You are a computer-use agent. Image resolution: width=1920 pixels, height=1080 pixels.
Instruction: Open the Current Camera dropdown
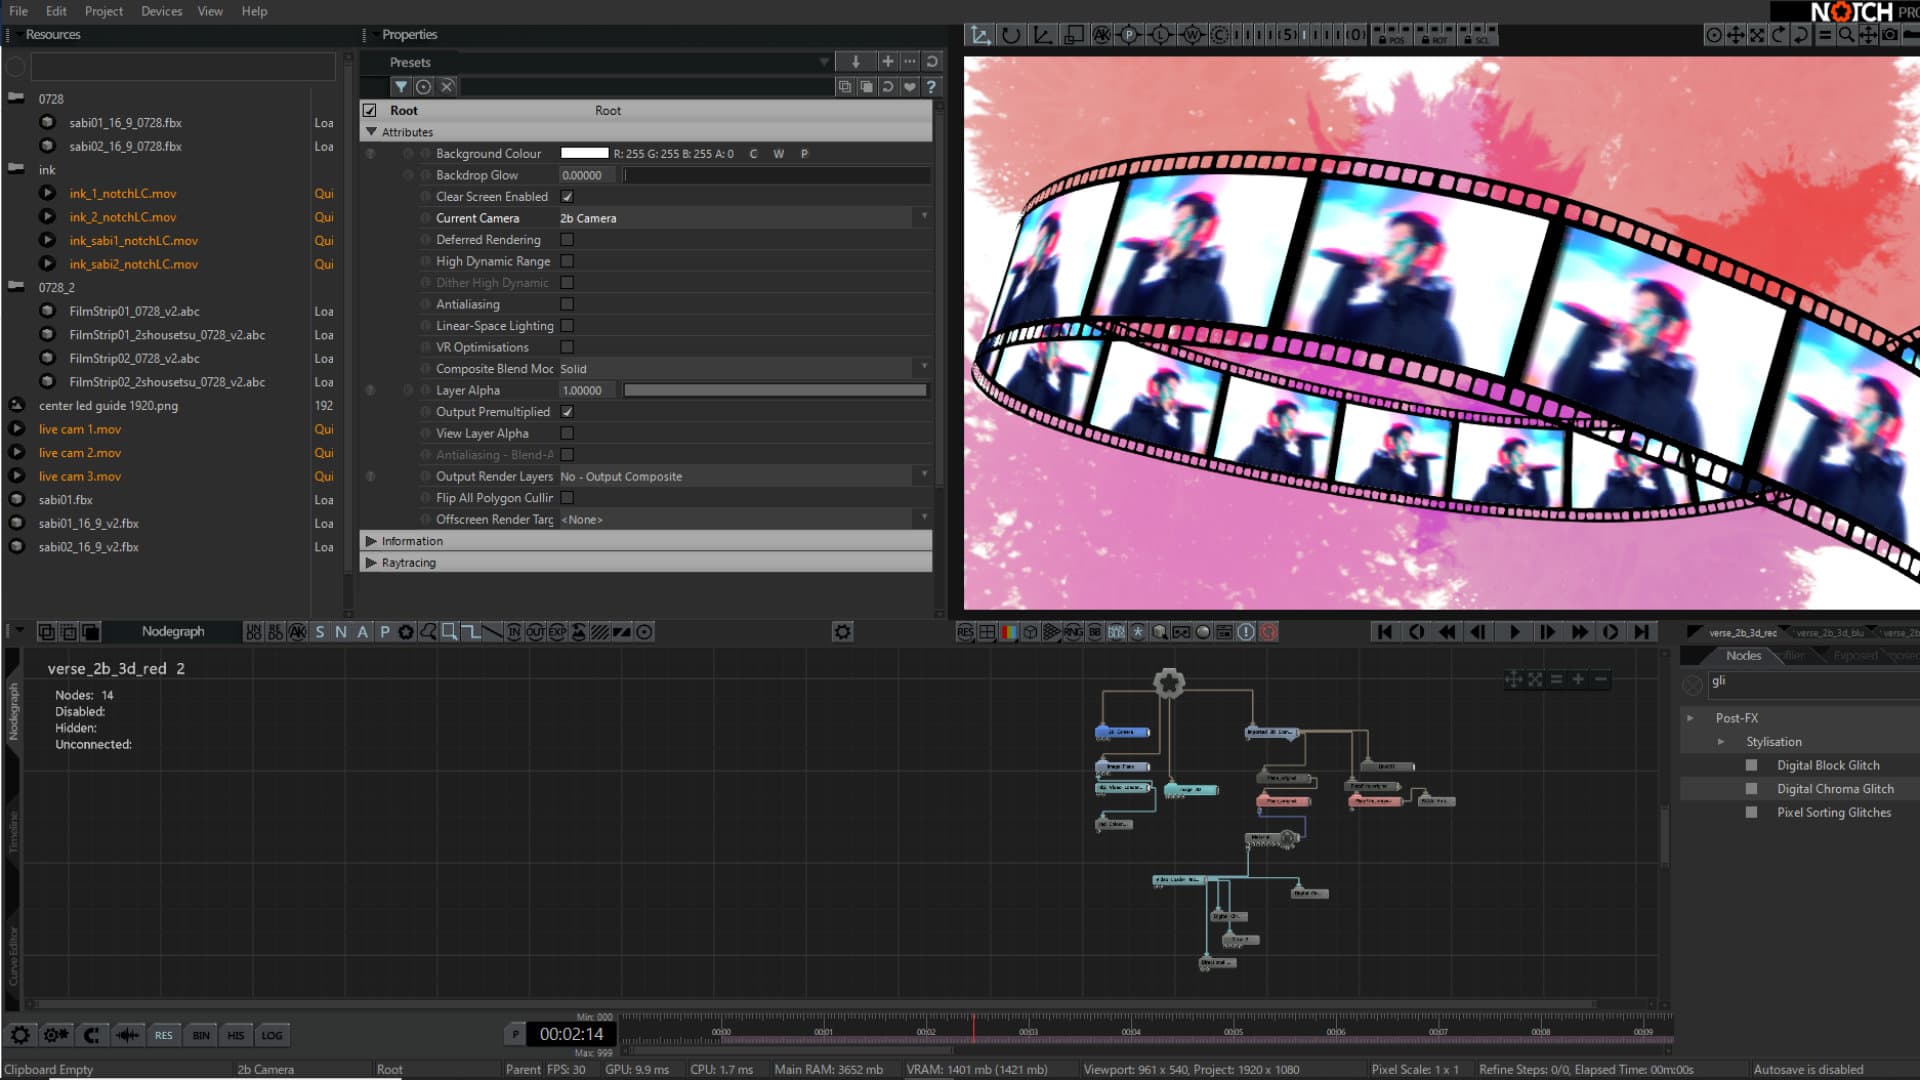[923, 218]
